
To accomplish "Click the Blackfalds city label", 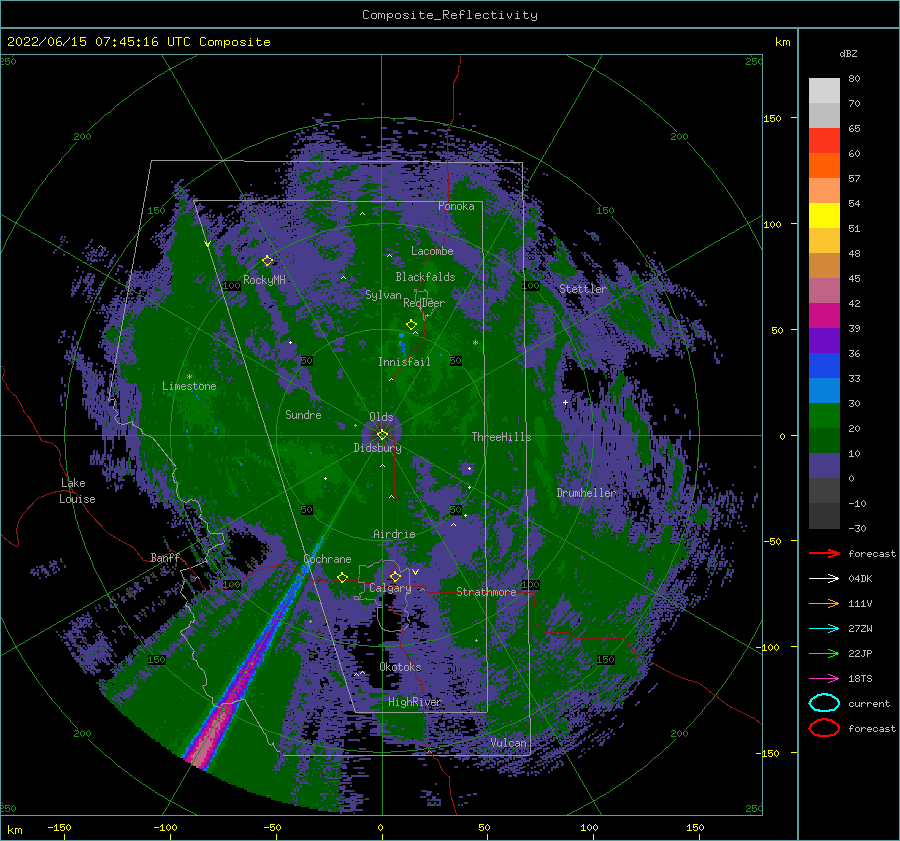I will (425, 277).
